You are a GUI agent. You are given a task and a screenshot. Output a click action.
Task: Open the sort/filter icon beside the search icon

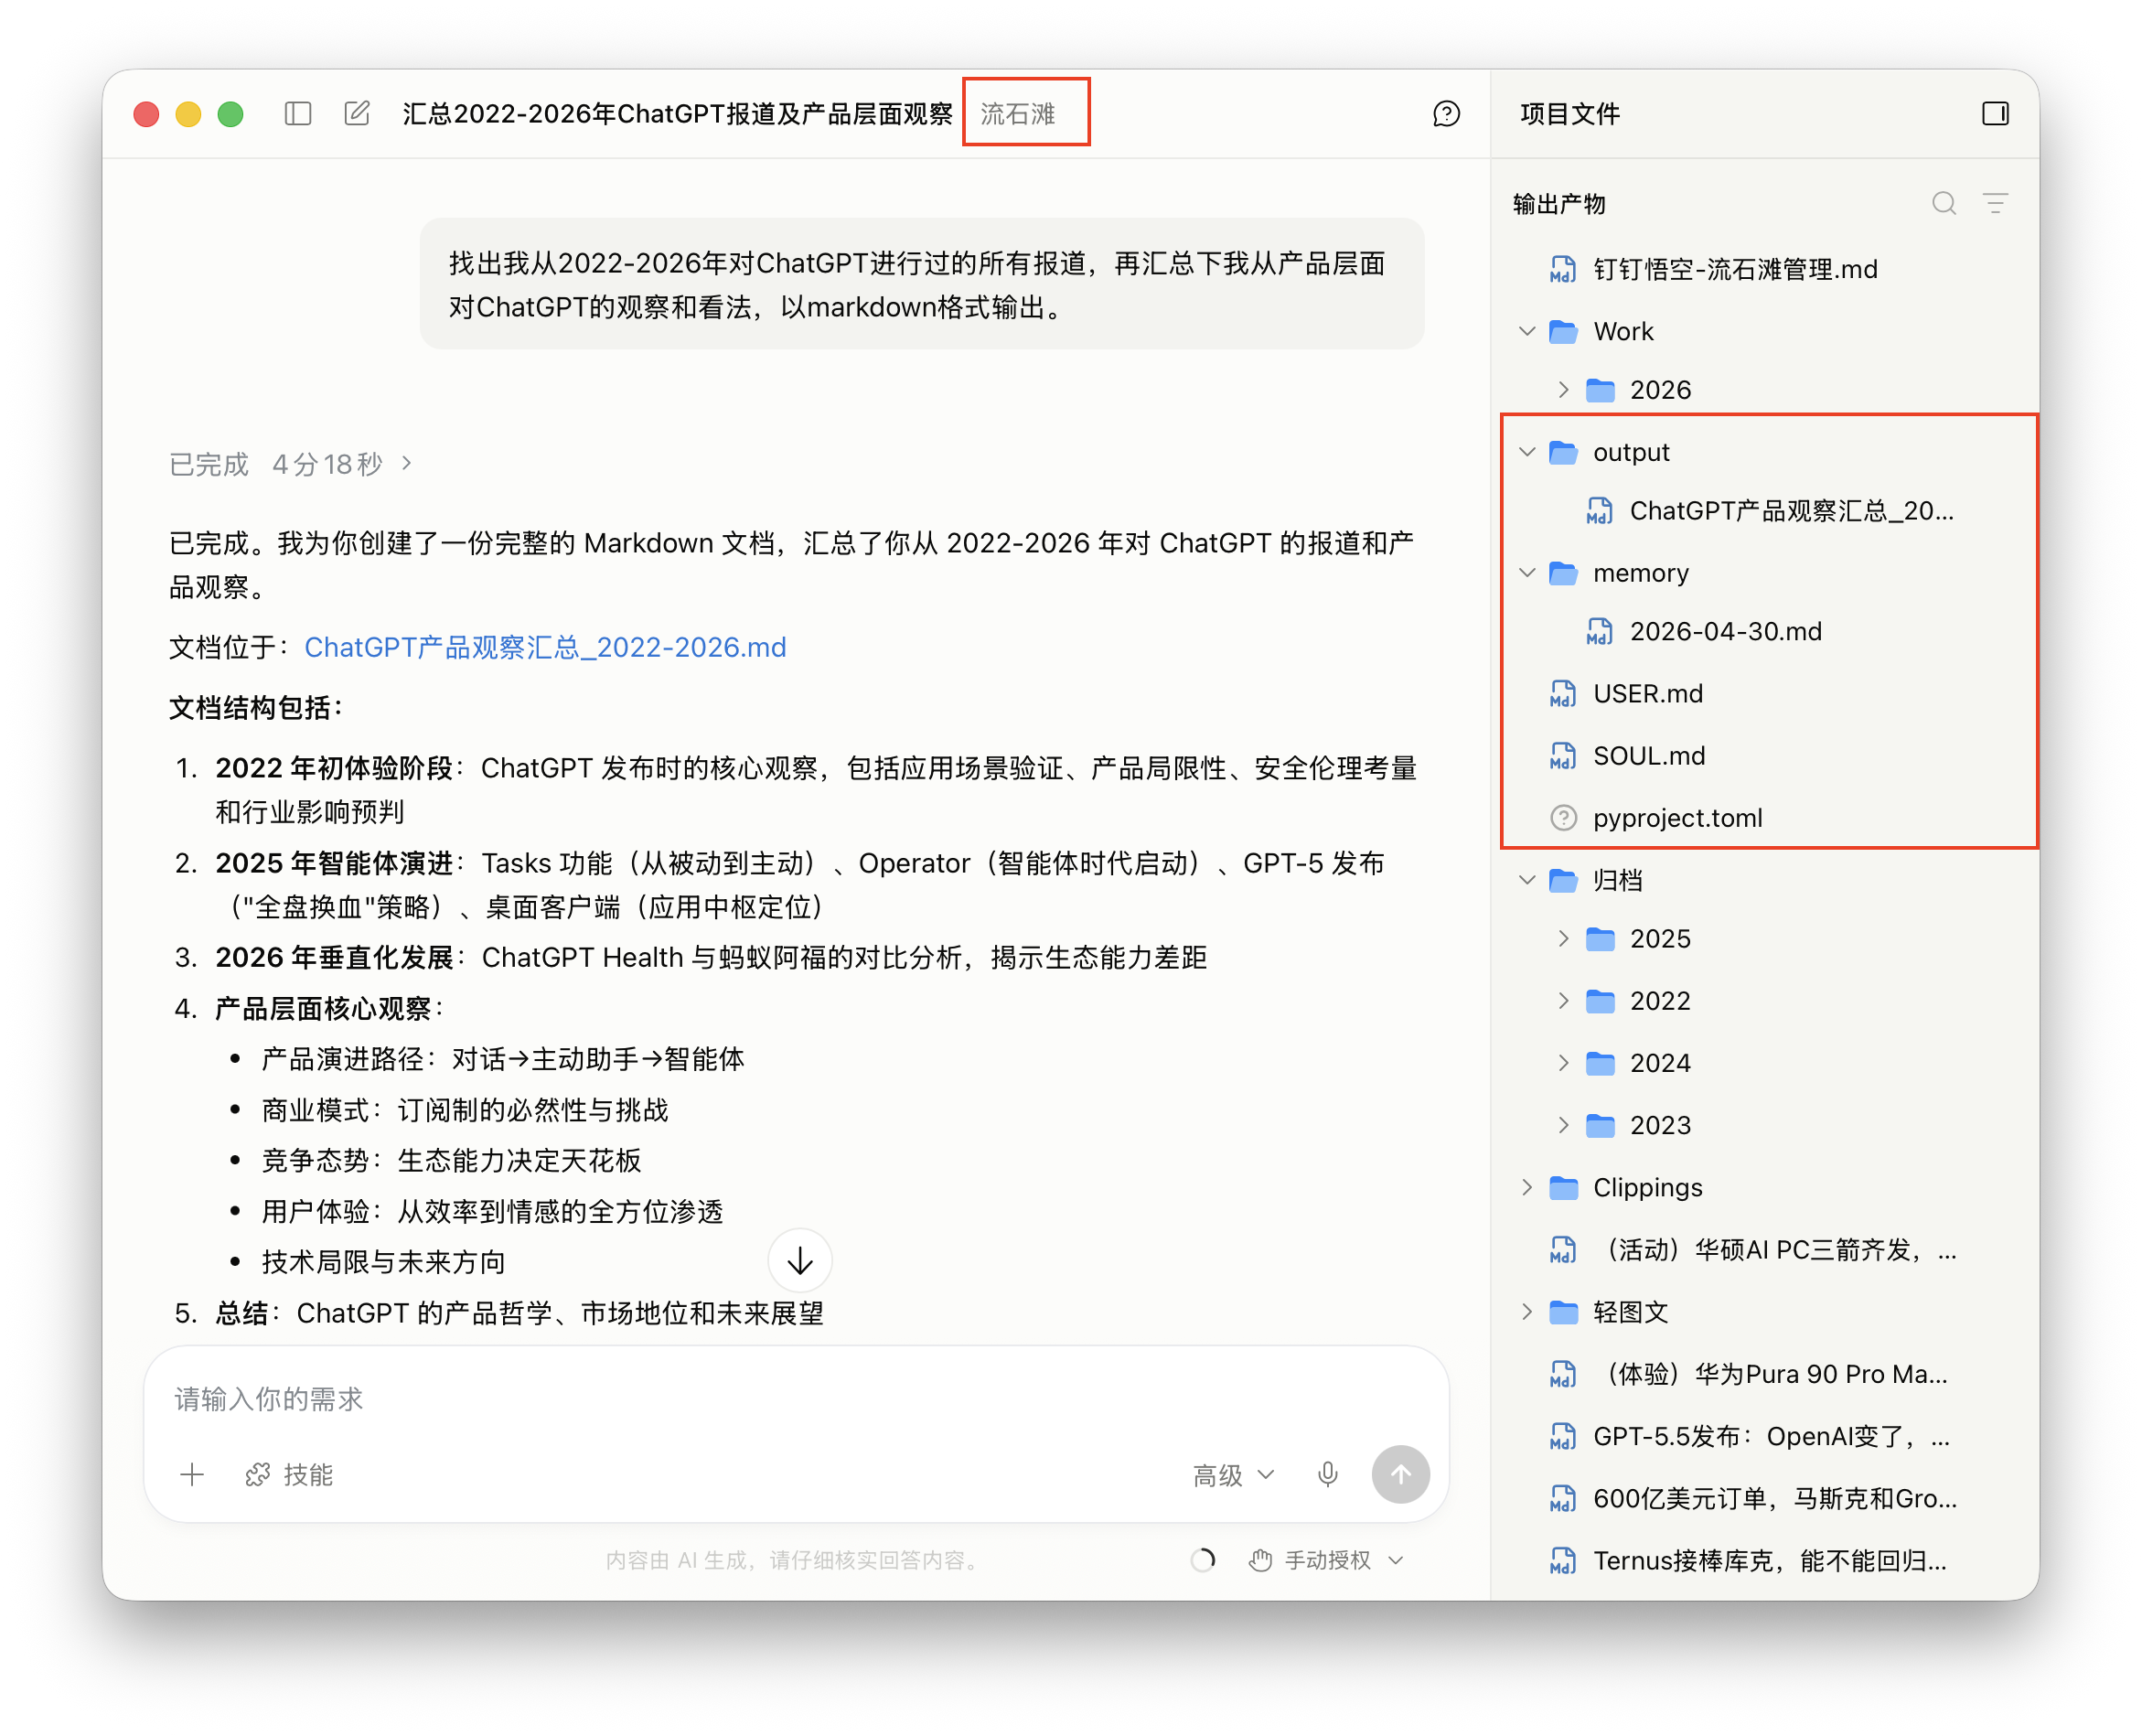1996,203
